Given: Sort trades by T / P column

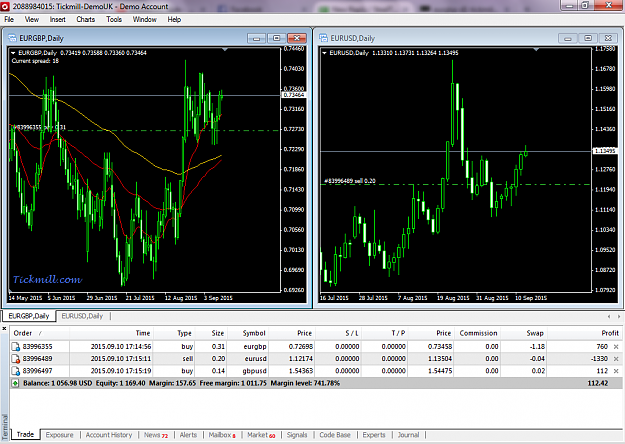Looking at the screenshot, I should (384, 333).
